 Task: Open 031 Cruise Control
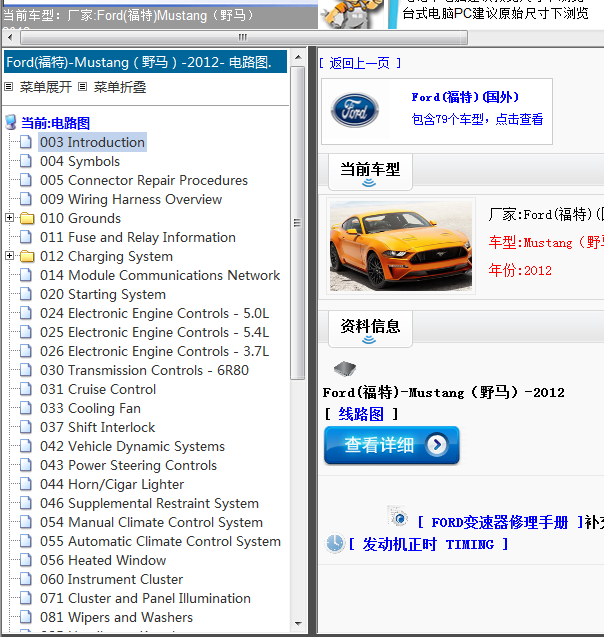pos(98,389)
